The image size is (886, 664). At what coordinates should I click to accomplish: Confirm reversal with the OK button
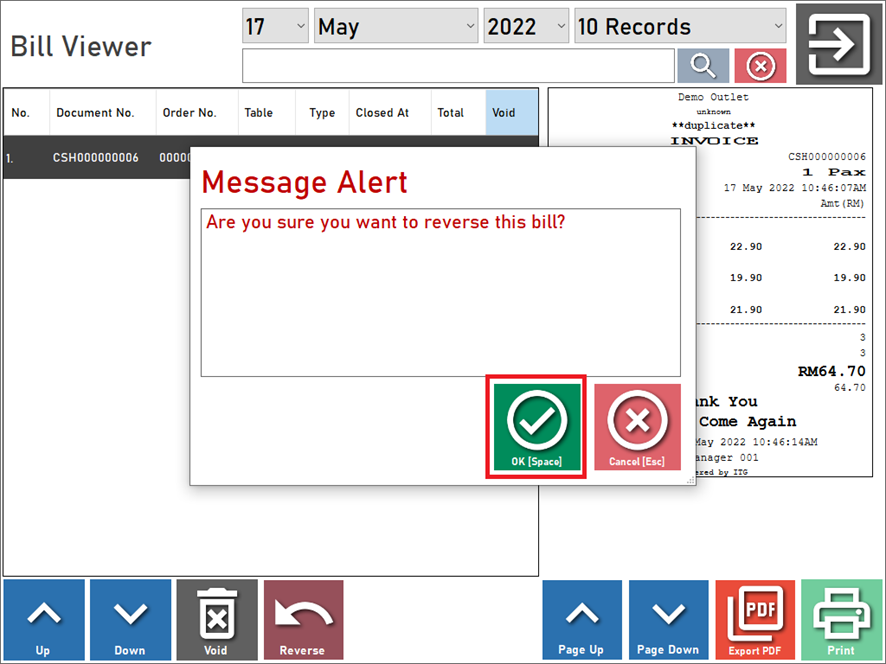[535, 427]
